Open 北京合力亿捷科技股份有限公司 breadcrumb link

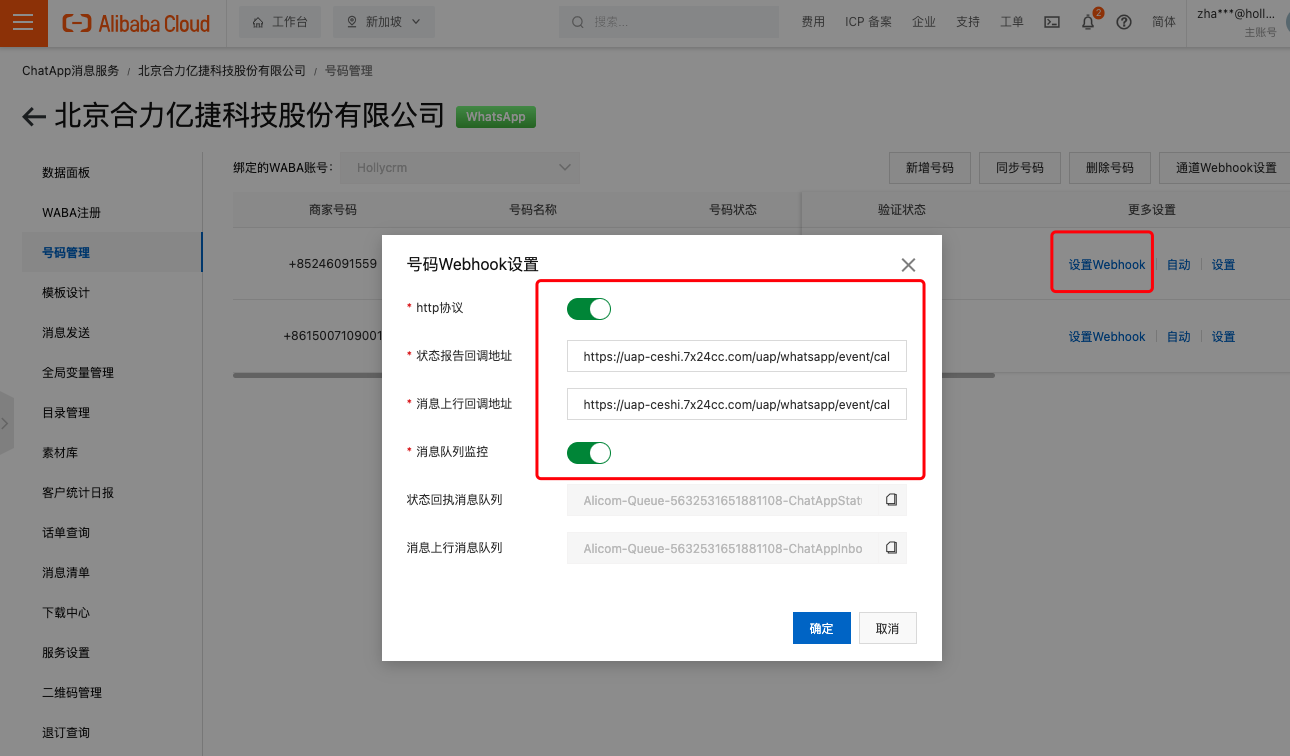222,71
